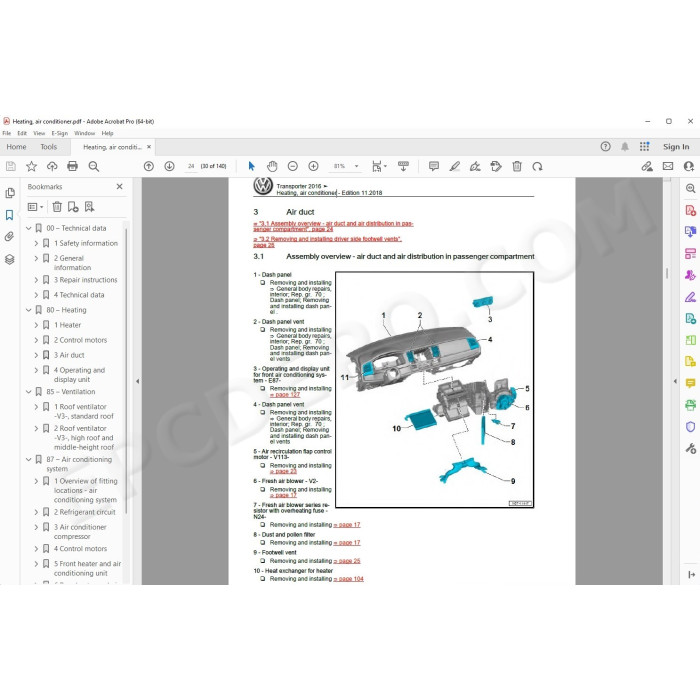Select the 1 Heater bookmark
The height and width of the screenshot is (700, 700).
(x=67, y=325)
